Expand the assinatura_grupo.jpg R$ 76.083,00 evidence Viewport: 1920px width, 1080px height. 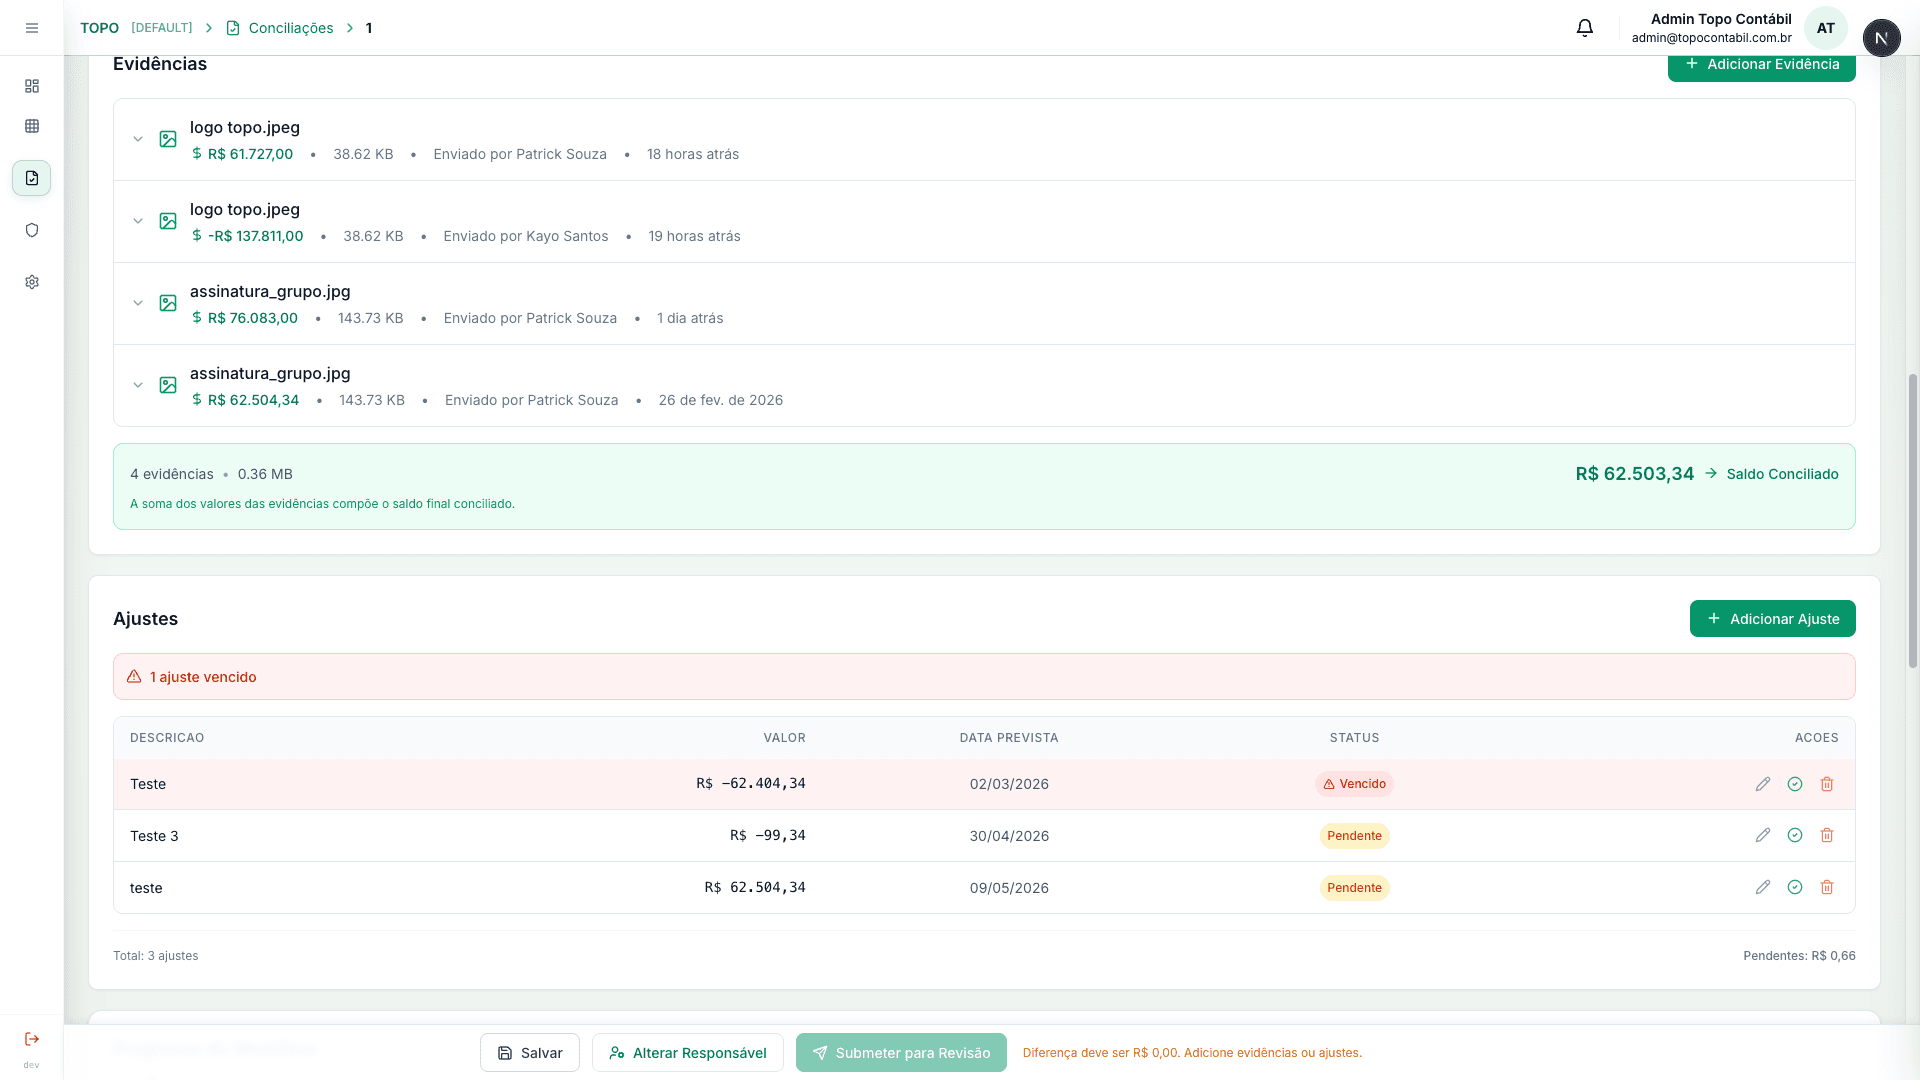click(x=138, y=303)
